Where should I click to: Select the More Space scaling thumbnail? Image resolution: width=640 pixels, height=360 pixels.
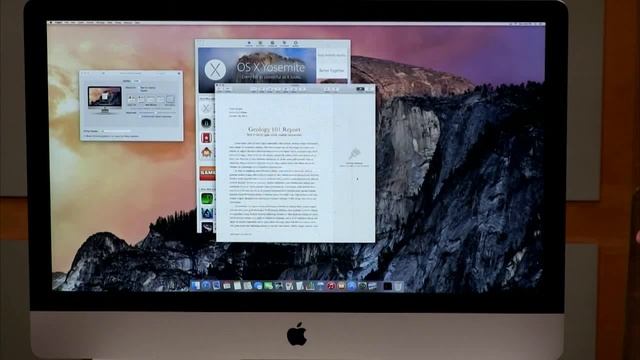click(171, 99)
